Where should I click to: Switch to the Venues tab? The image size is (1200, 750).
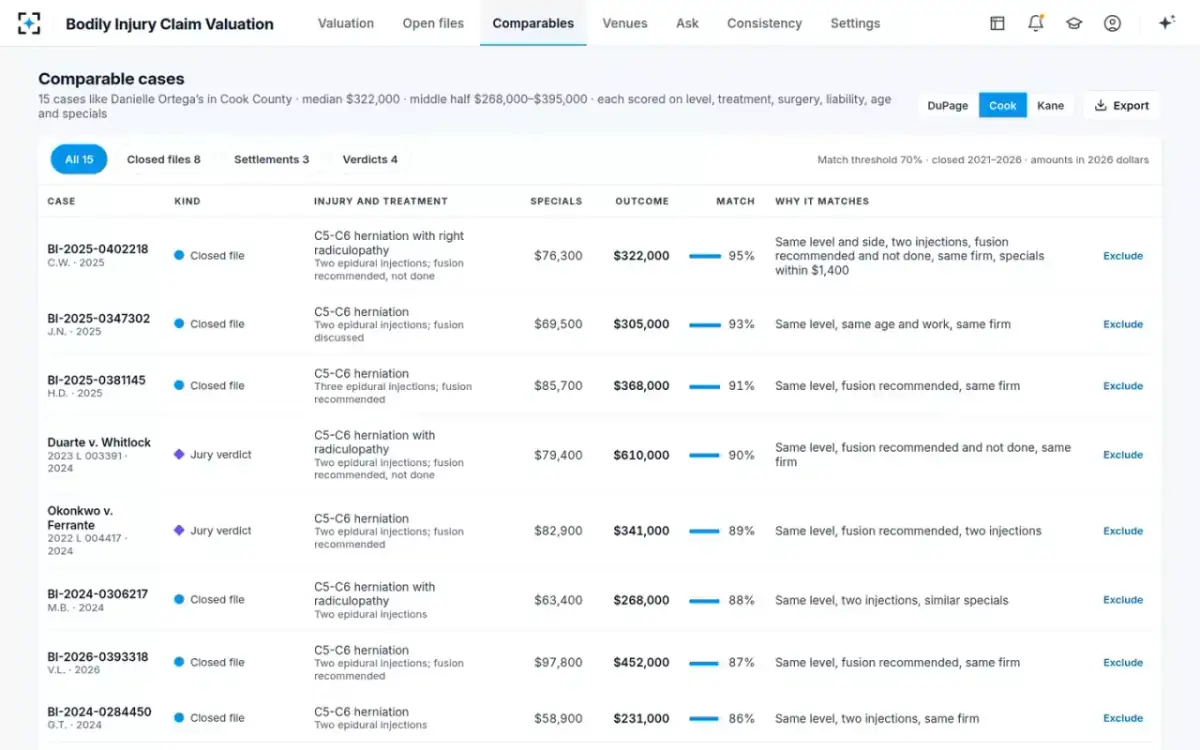(625, 23)
